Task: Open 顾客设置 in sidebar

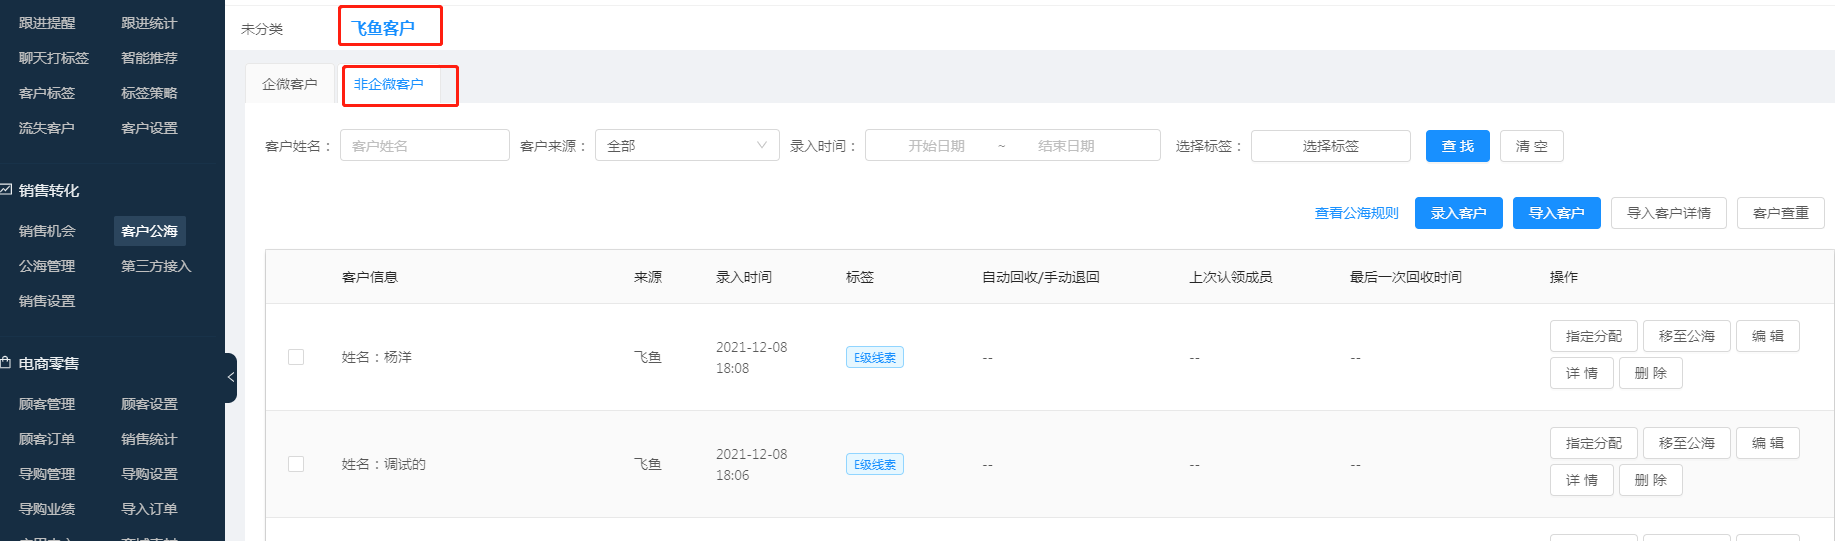Action: (x=149, y=404)
